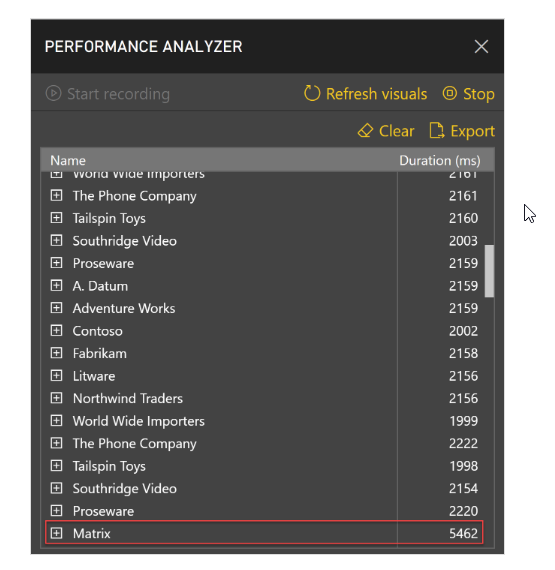Select The Phone Company row showing 2222
Viewport: 555px width, 570px height.
point(264,443)
